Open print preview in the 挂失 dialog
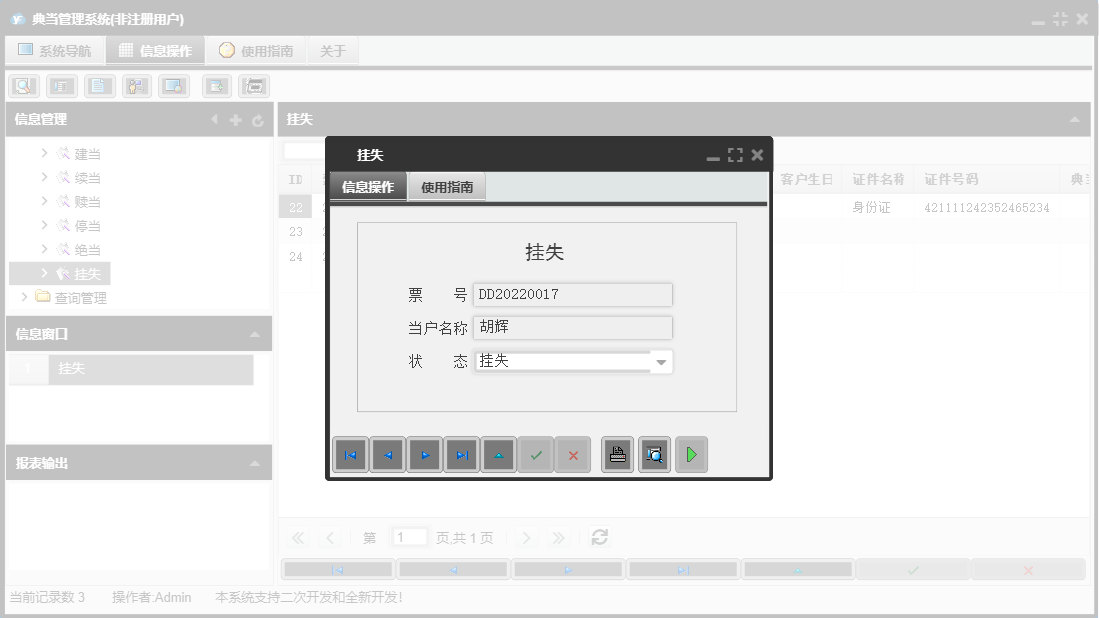The image size is (1099, 618). pos(654,455)
